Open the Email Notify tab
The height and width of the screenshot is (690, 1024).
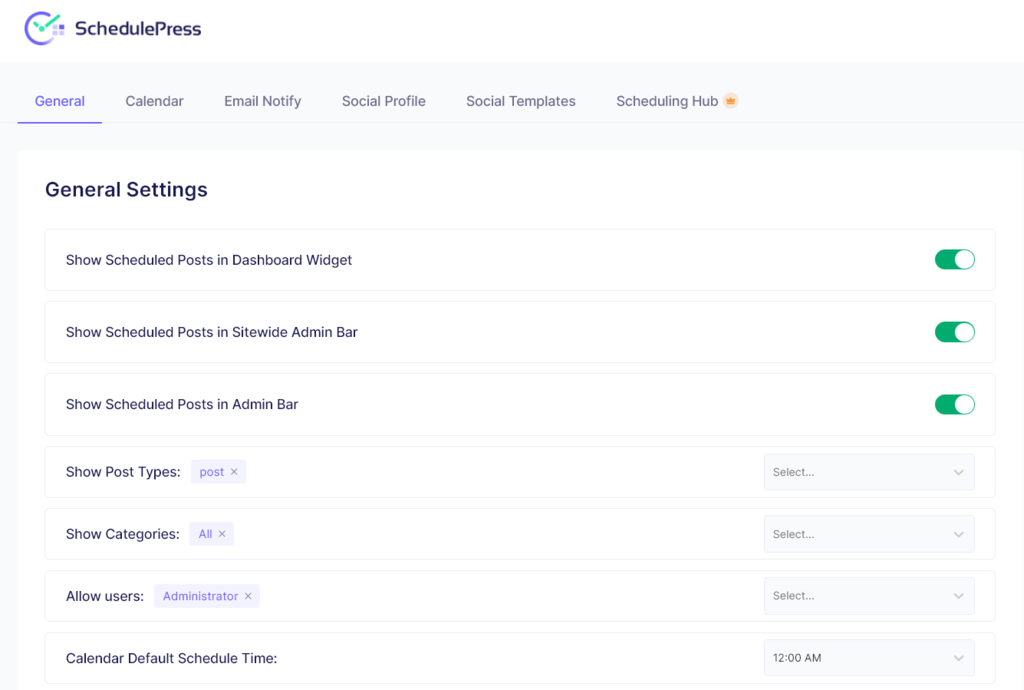(x=262, y=100)
